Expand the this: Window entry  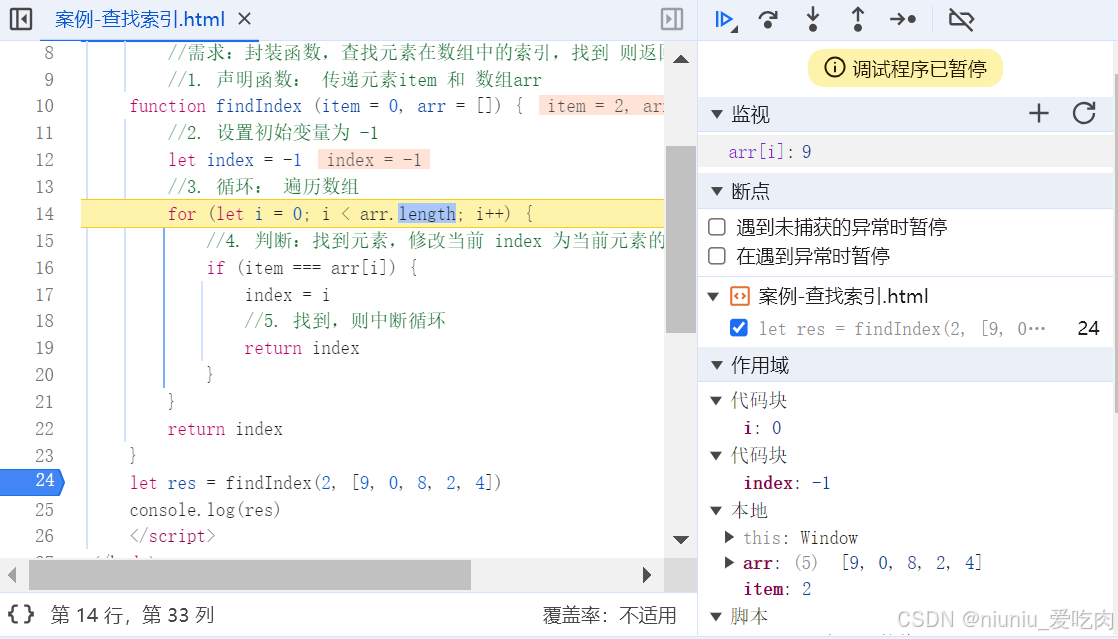[x=729, y=537]
